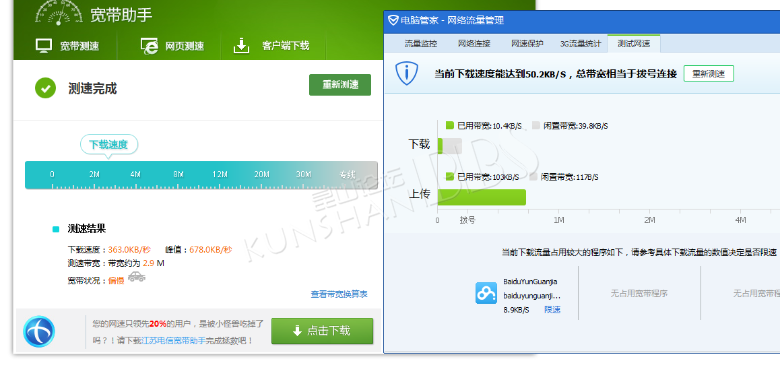Click the baiduyunguanji... process name
Screen dimensions: 780x389
click(x=532, y=295)
